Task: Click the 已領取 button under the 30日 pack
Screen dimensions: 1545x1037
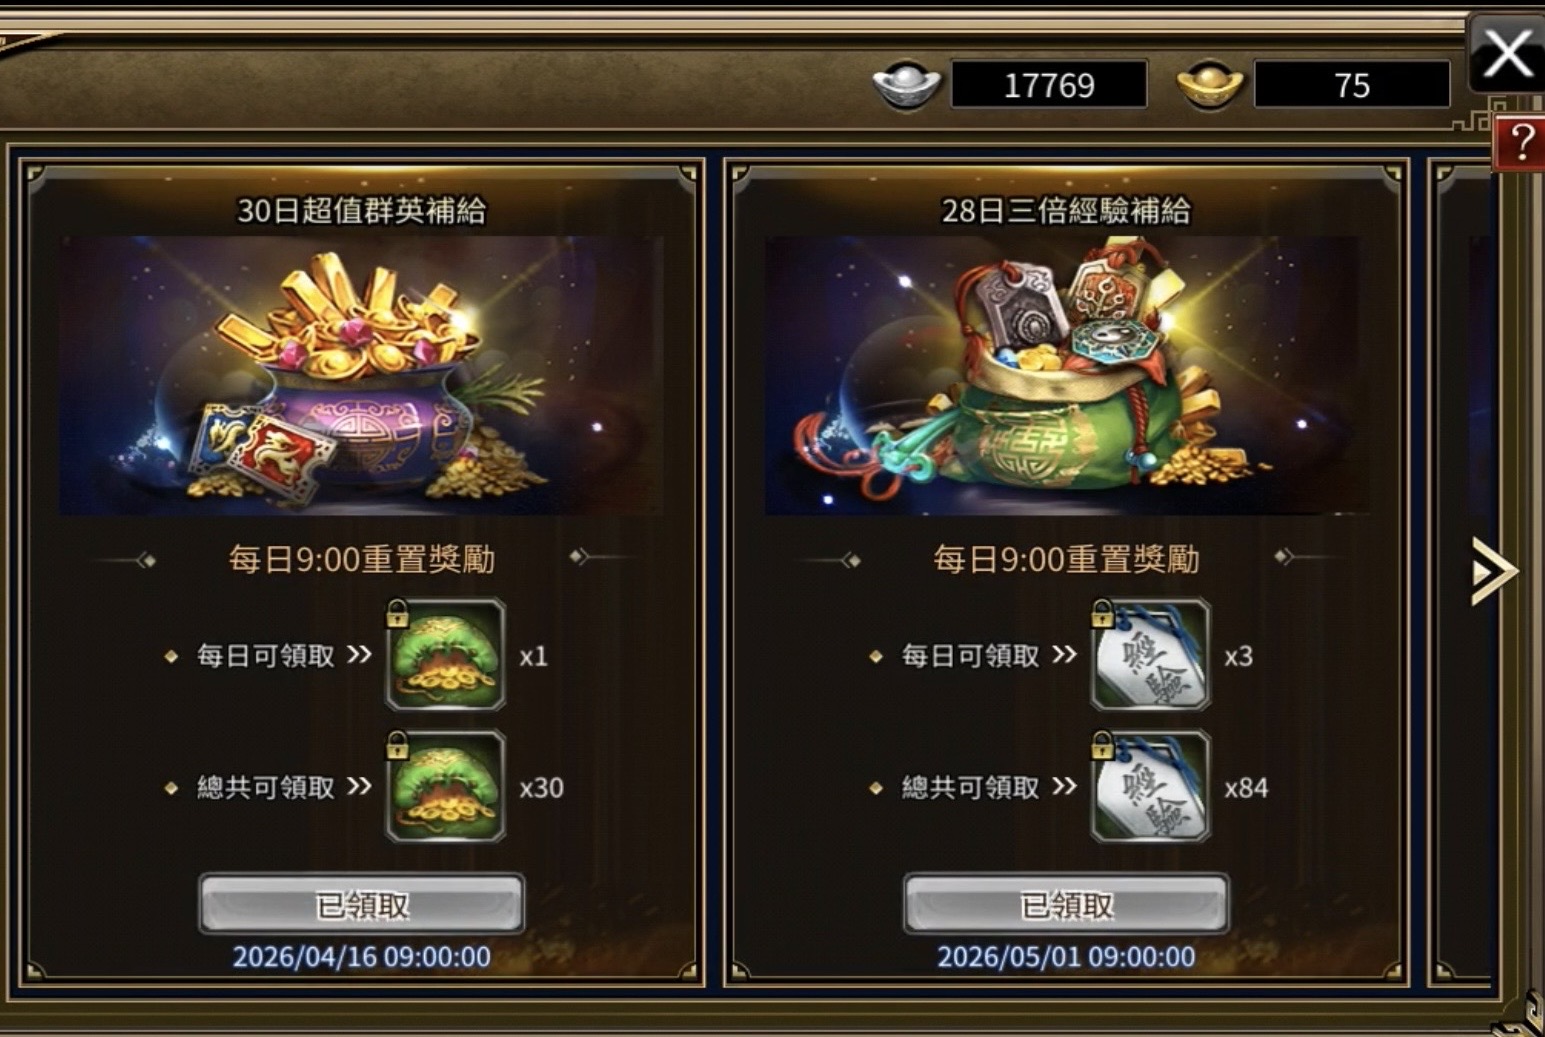Action: (362, 904)
